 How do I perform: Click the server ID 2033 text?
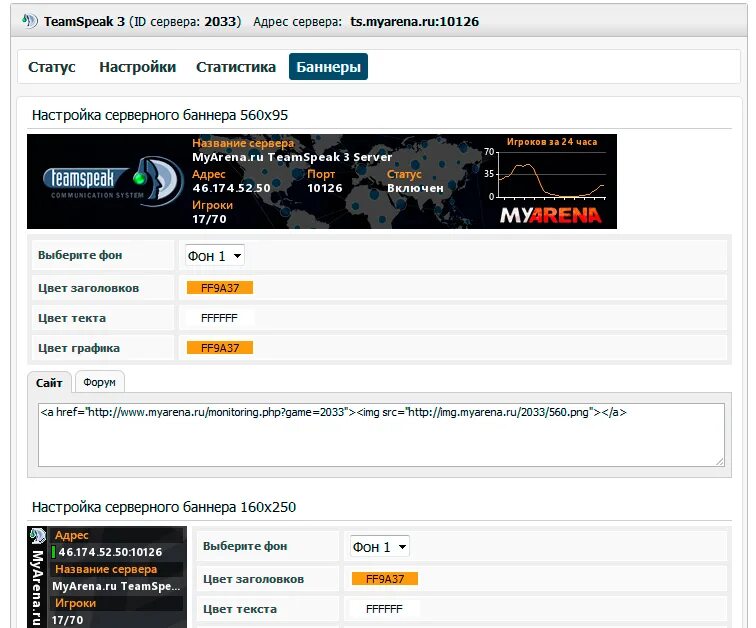coord(220,22)
